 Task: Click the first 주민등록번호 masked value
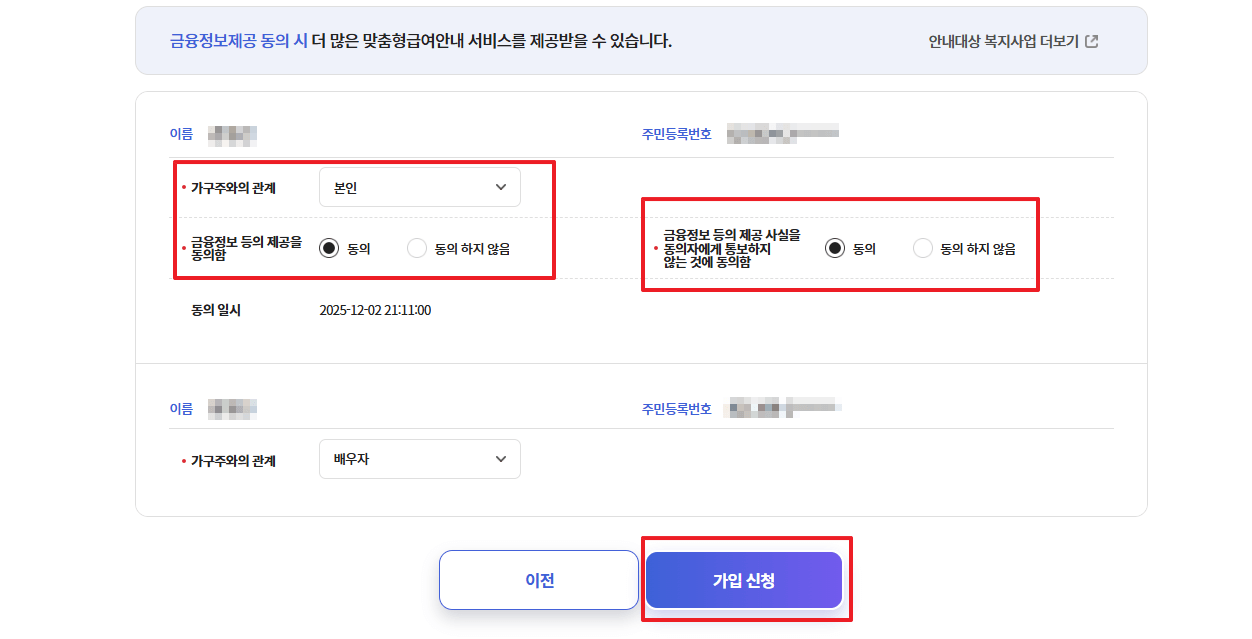pos(785,131)
